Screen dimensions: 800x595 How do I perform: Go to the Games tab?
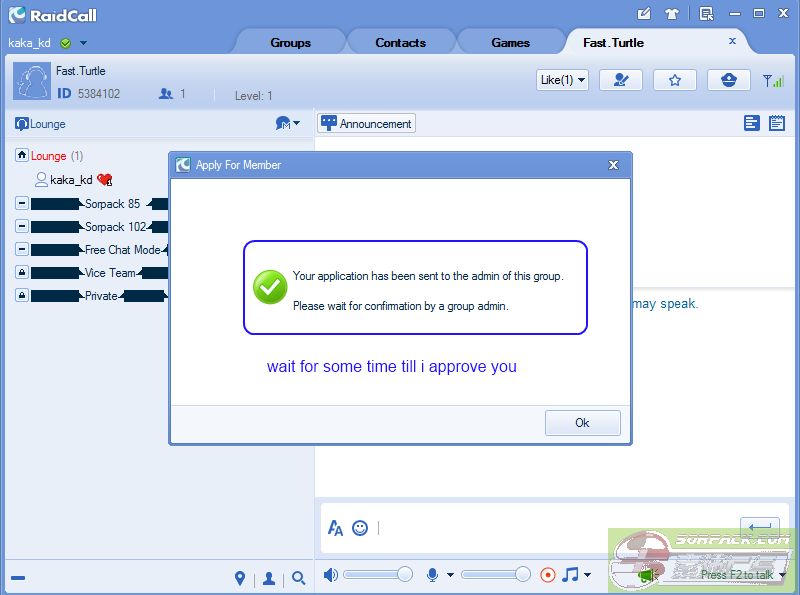510,43
